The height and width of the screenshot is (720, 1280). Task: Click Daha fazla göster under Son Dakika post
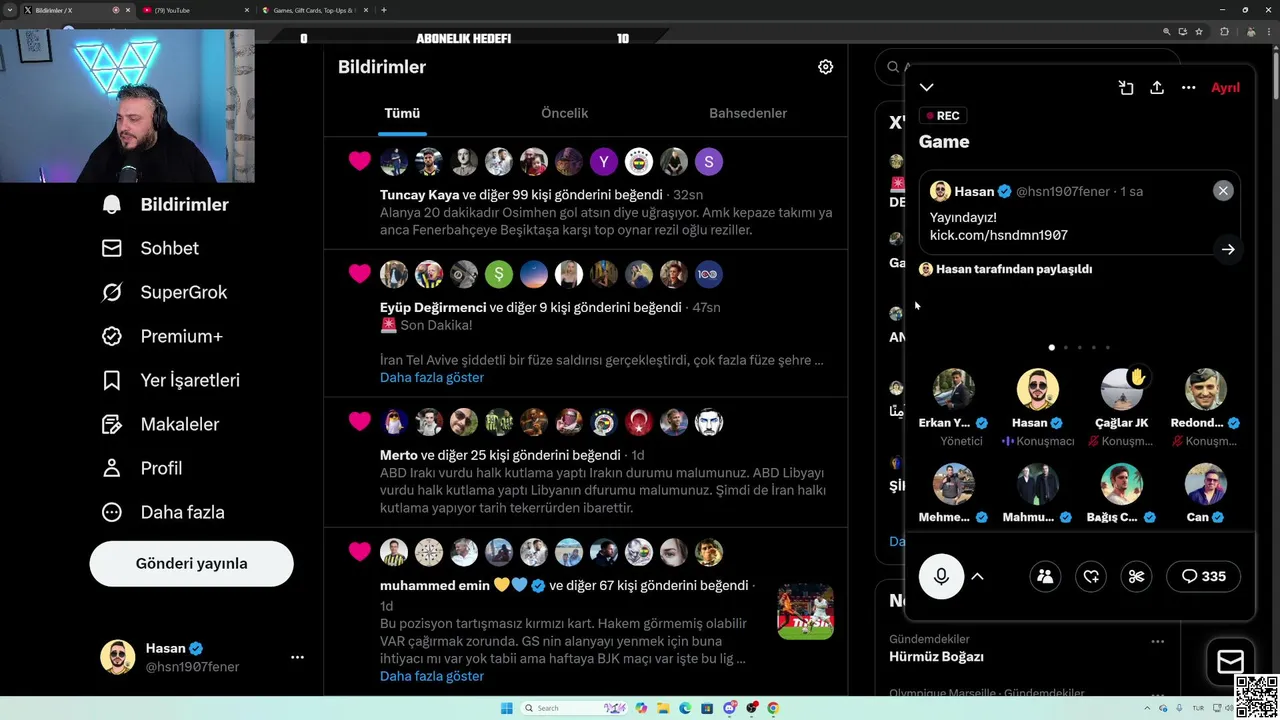point(431,377)
